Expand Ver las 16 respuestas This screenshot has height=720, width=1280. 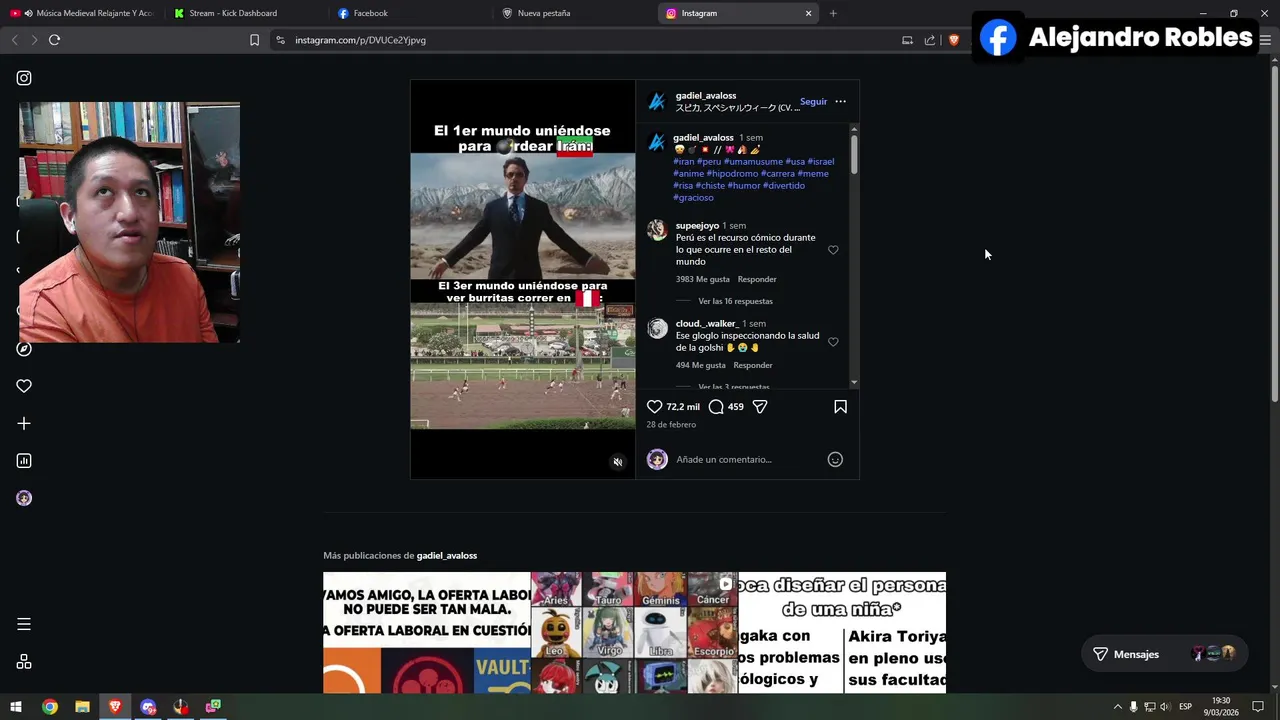(x=735, y=301)
